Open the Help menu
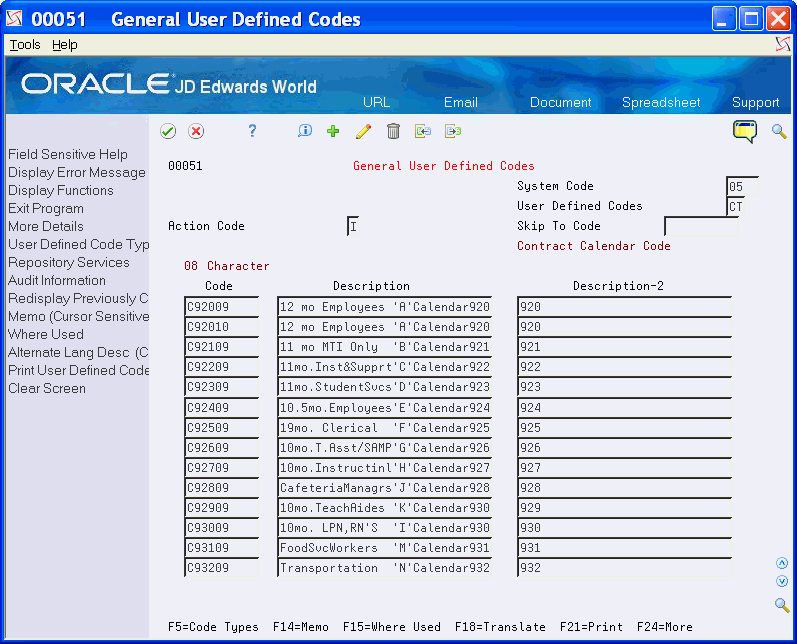Viewport: 797px width, 644px height. pos(65,45)
